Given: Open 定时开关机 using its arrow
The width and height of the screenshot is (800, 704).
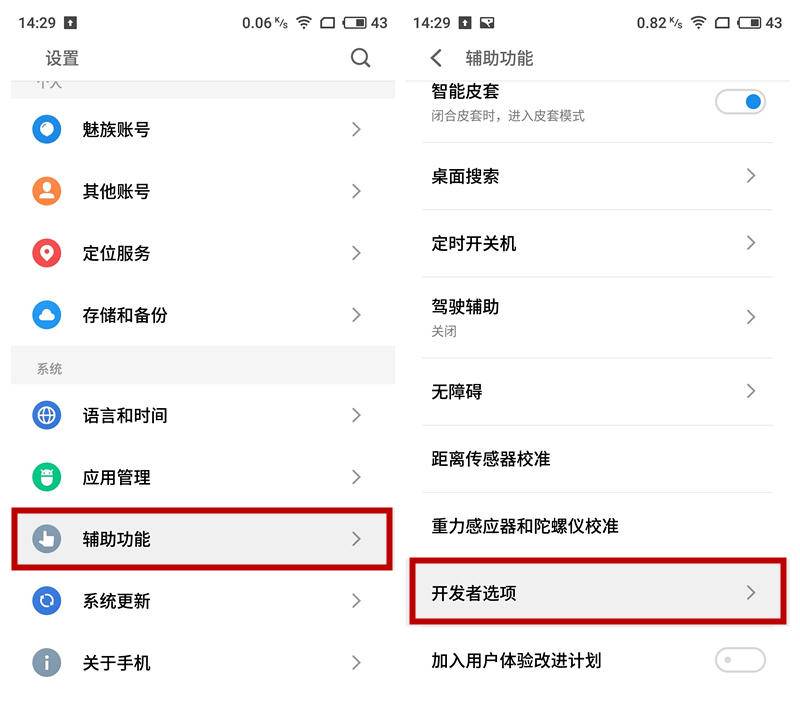Looking at the screenshot, I should (751, 243).
